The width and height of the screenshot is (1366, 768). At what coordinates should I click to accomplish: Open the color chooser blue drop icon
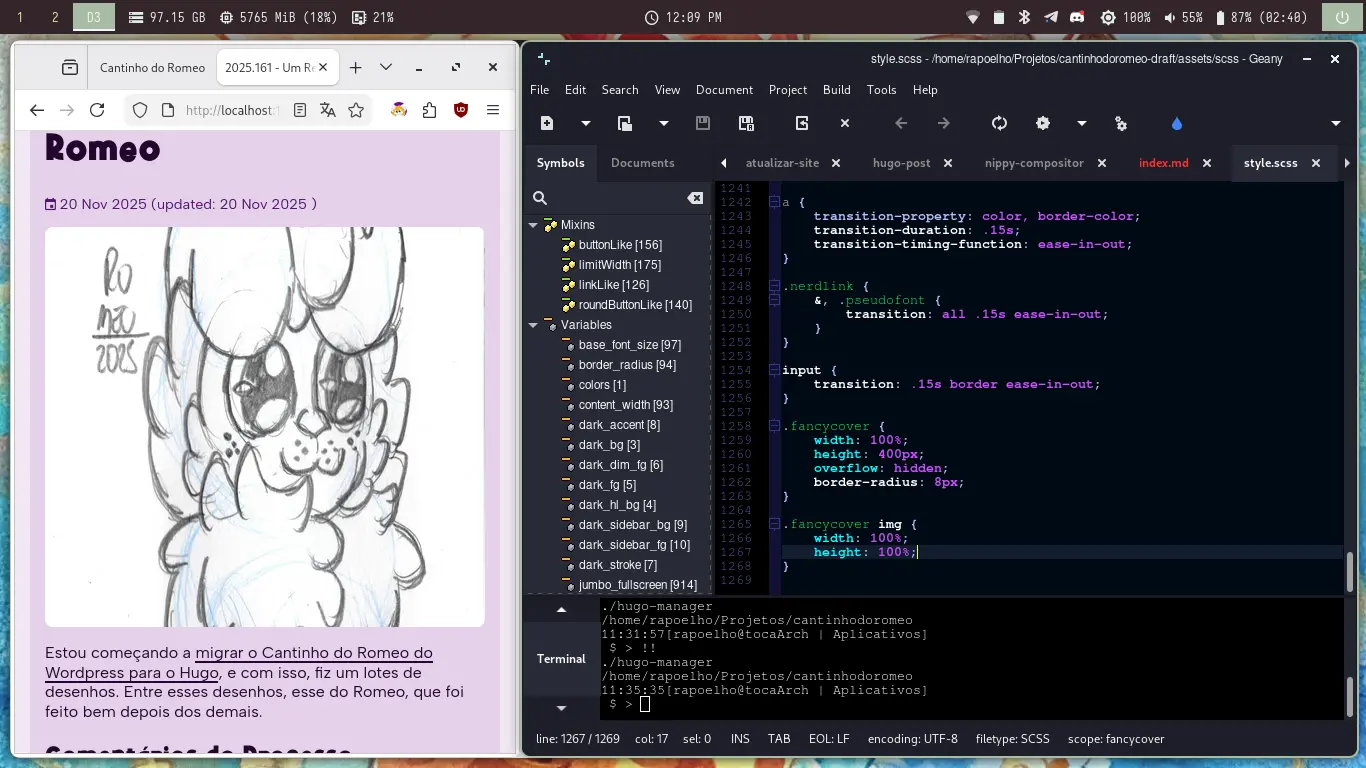click(x=1176, y=123)
